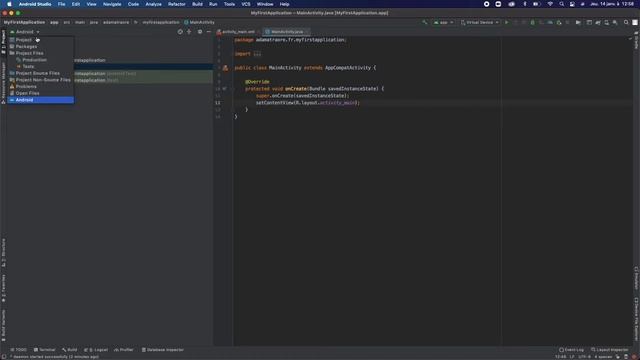Choose Project Source Files view

pos(40,73)
